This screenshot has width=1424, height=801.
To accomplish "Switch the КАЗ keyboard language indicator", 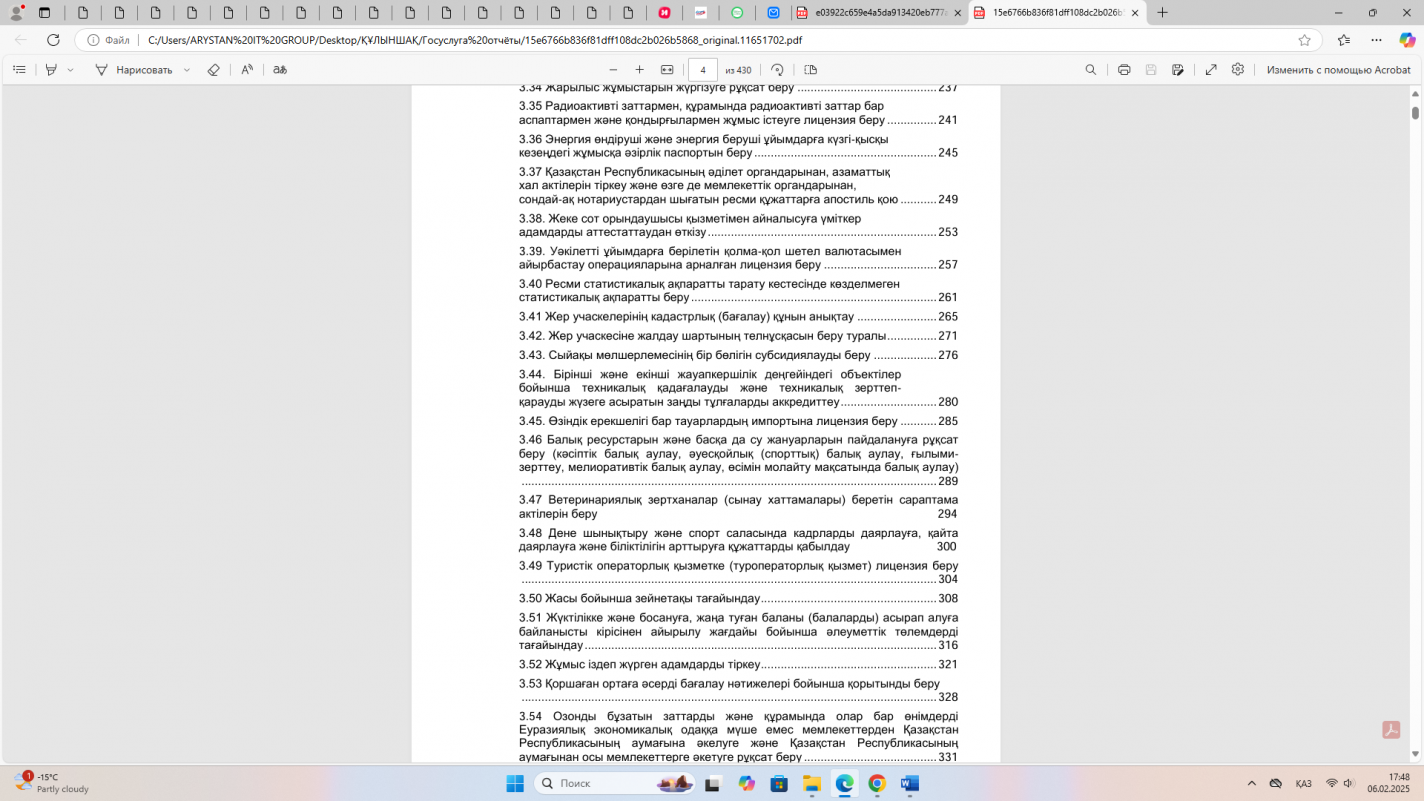I will [1304, 783].
